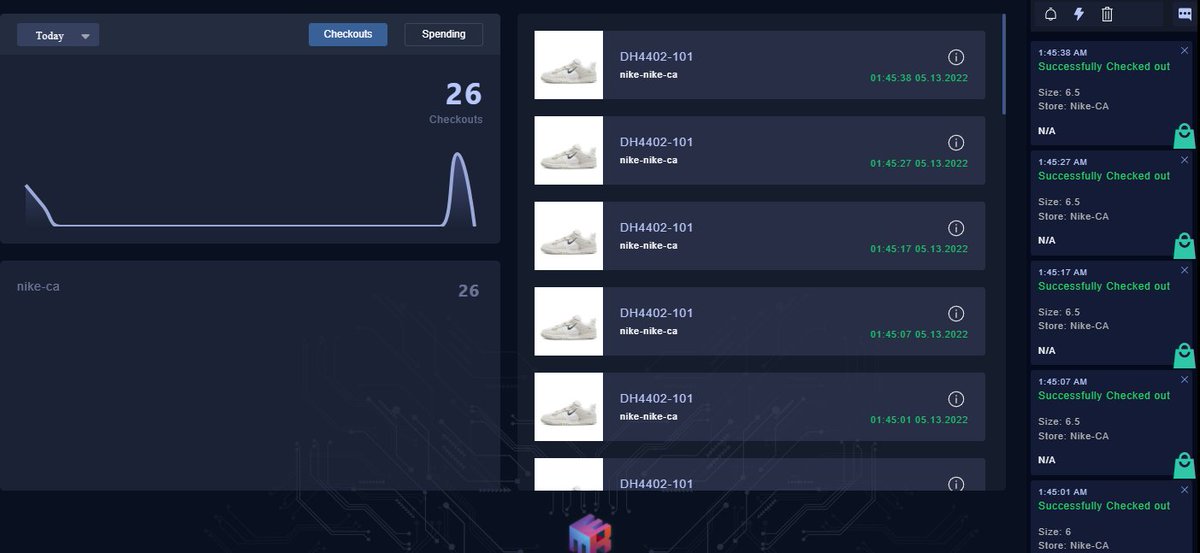Viewport: 1200px width, 553px height.
Task: Open info icon for 01:45:17 checkout
Action: (955, 228)
